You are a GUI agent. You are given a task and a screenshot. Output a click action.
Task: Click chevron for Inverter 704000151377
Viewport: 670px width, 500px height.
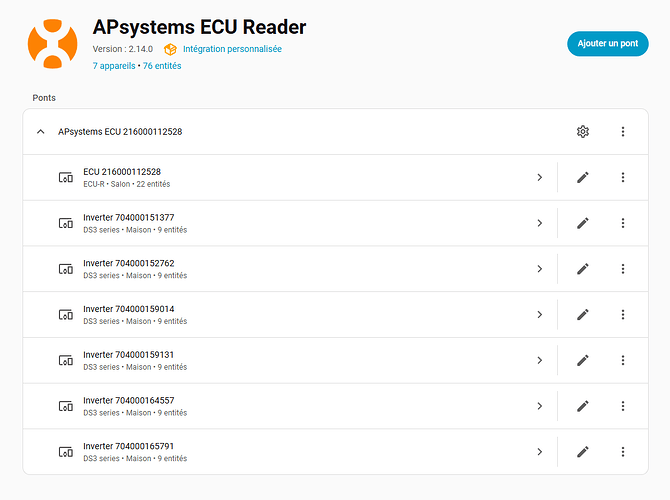(x=539, y=223)
